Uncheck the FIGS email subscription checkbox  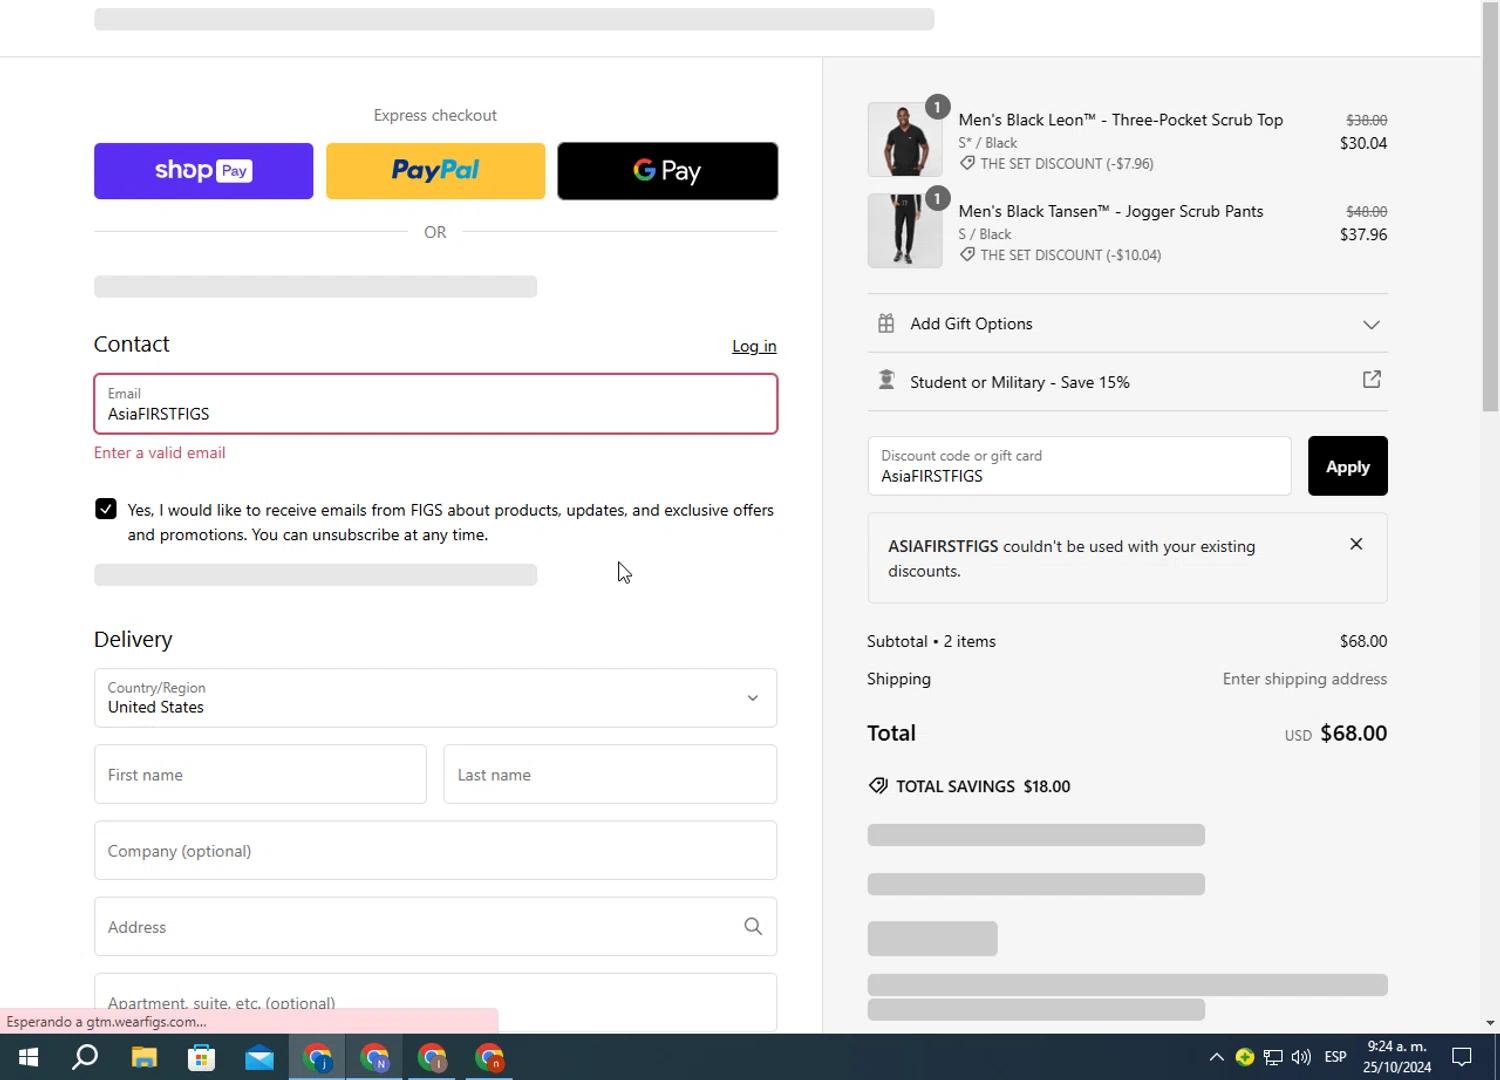(x=106, y=509)
